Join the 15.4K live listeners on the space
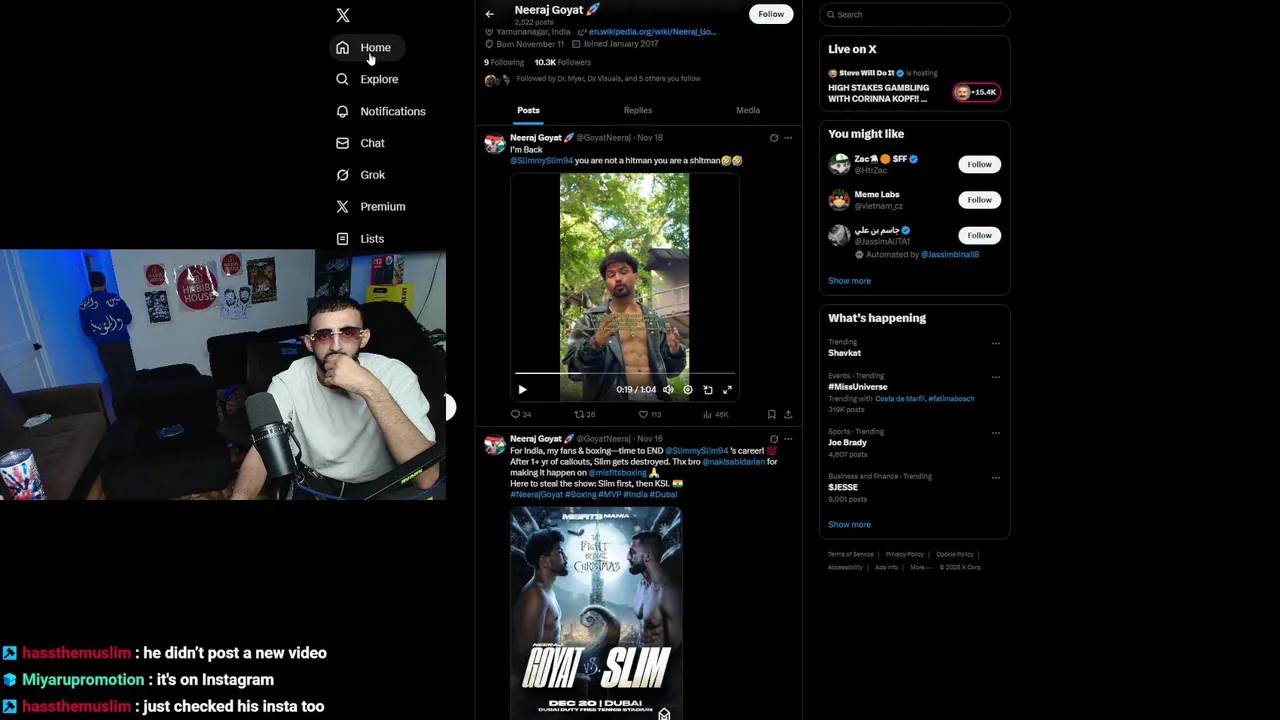 tap(977, 92)
